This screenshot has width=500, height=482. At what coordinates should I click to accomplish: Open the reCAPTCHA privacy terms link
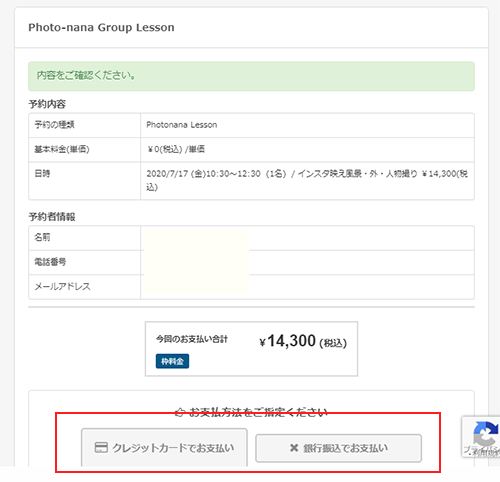click(482, 451)
